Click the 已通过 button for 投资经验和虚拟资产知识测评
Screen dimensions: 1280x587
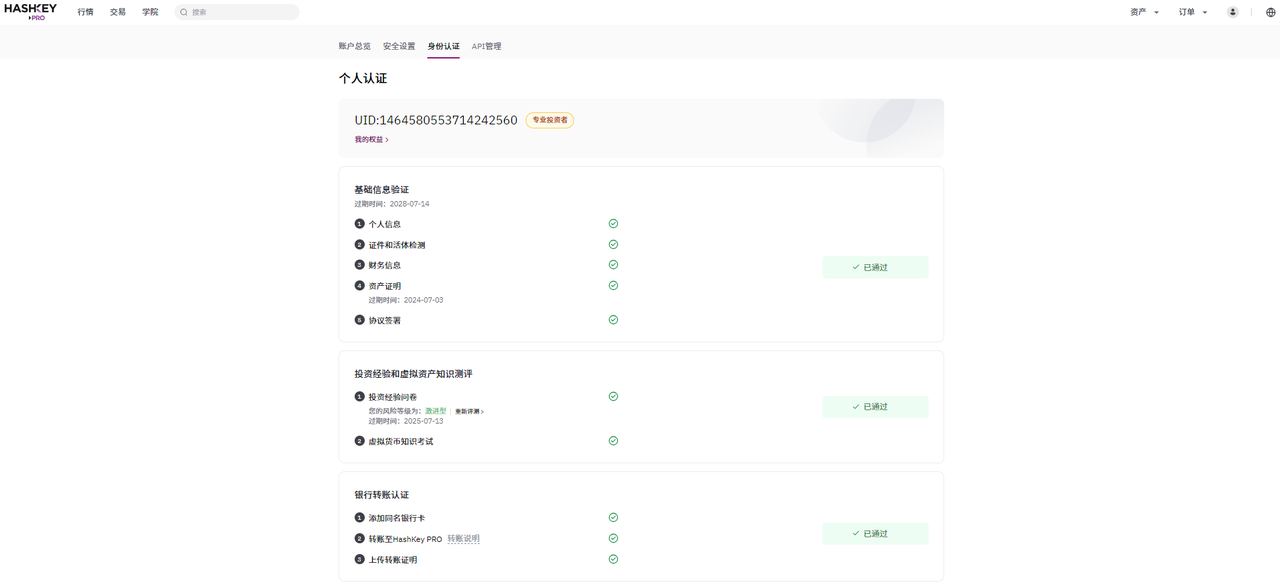tap(875, 407)
